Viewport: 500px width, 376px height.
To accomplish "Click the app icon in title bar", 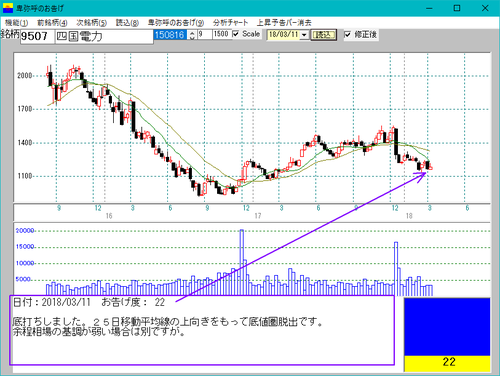I will pos(8,8).
